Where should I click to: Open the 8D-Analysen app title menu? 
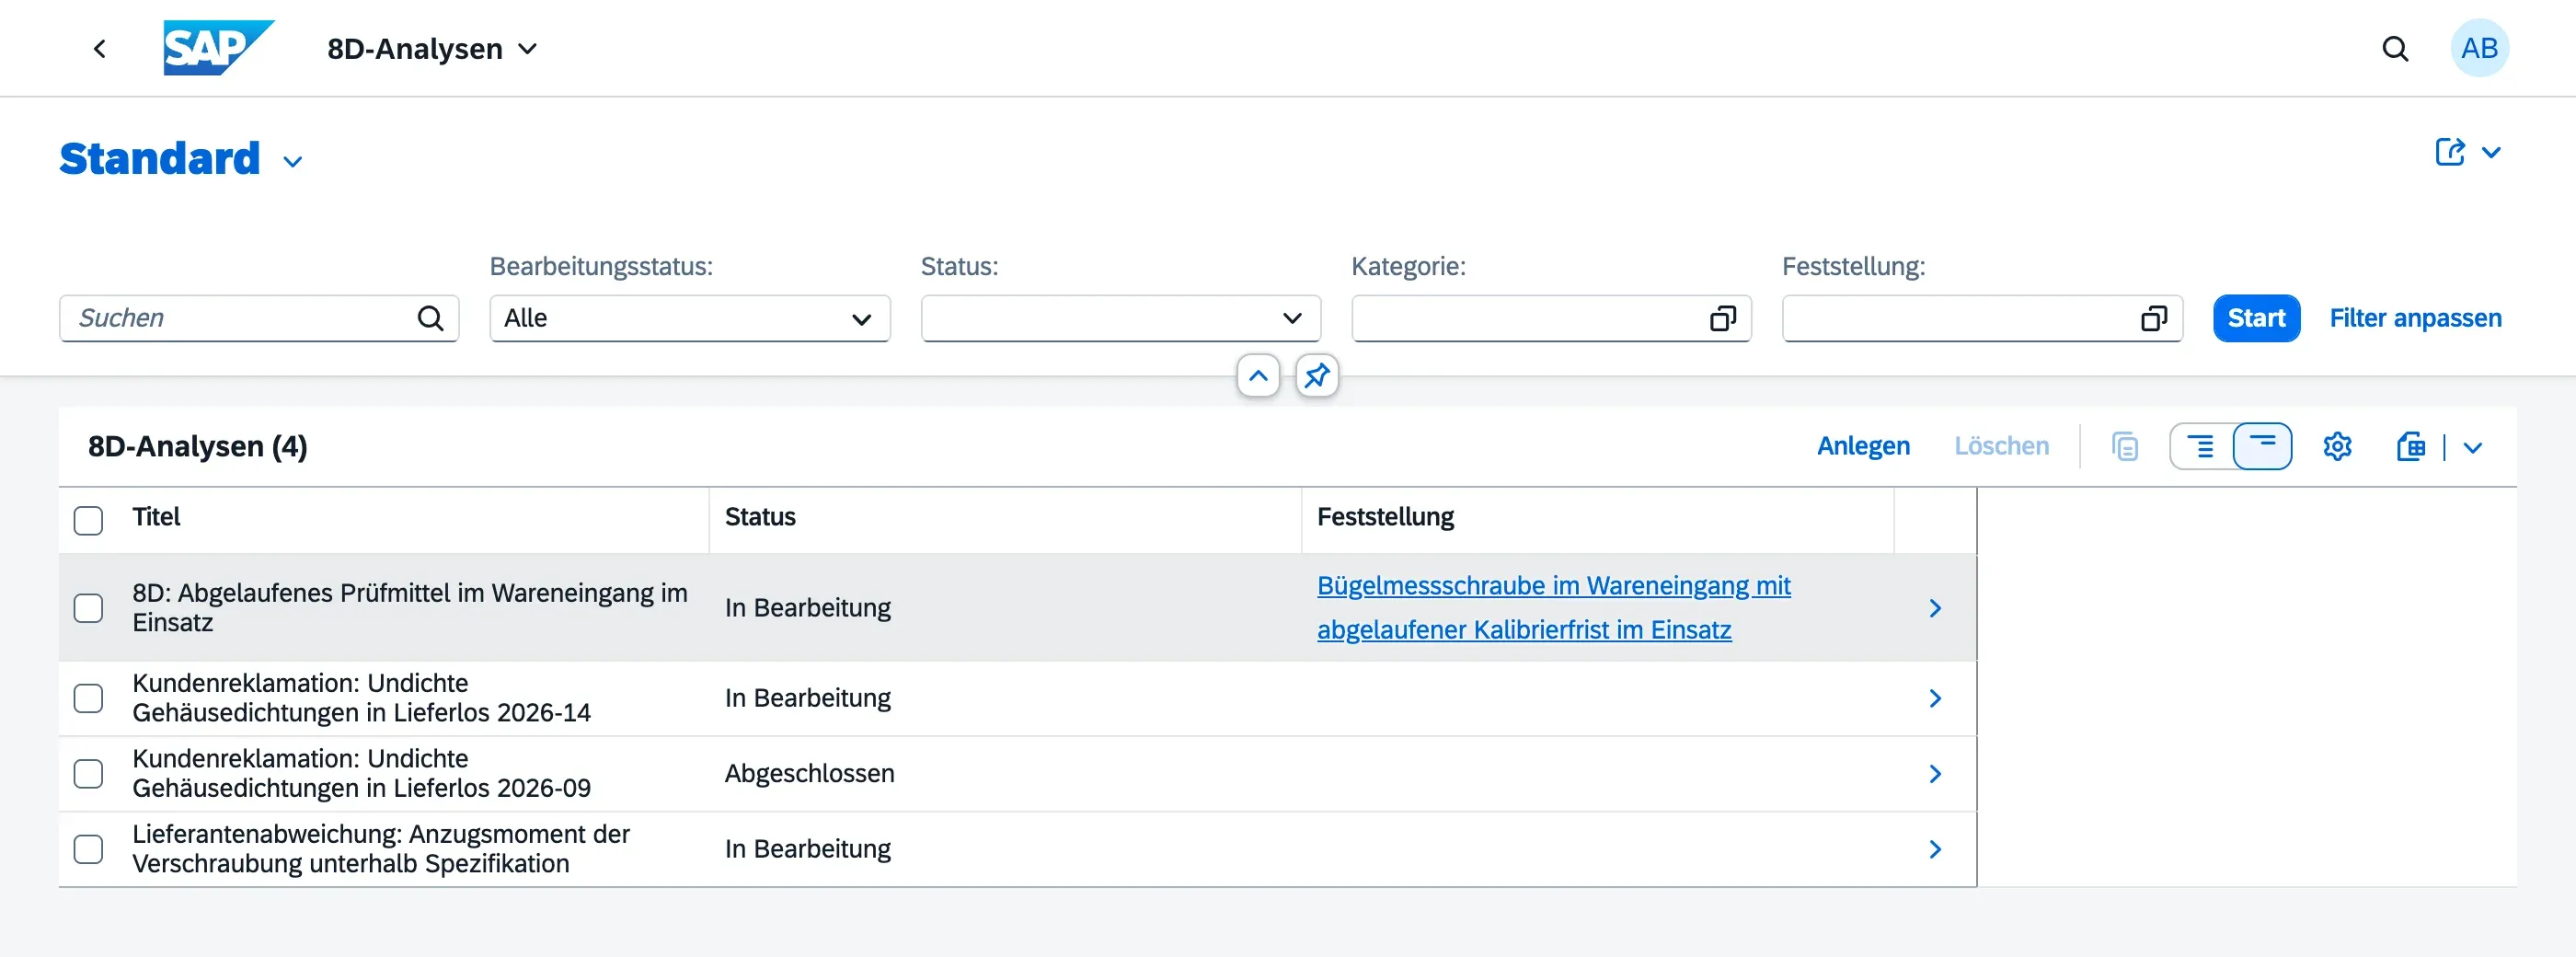(x=432, y=49)
